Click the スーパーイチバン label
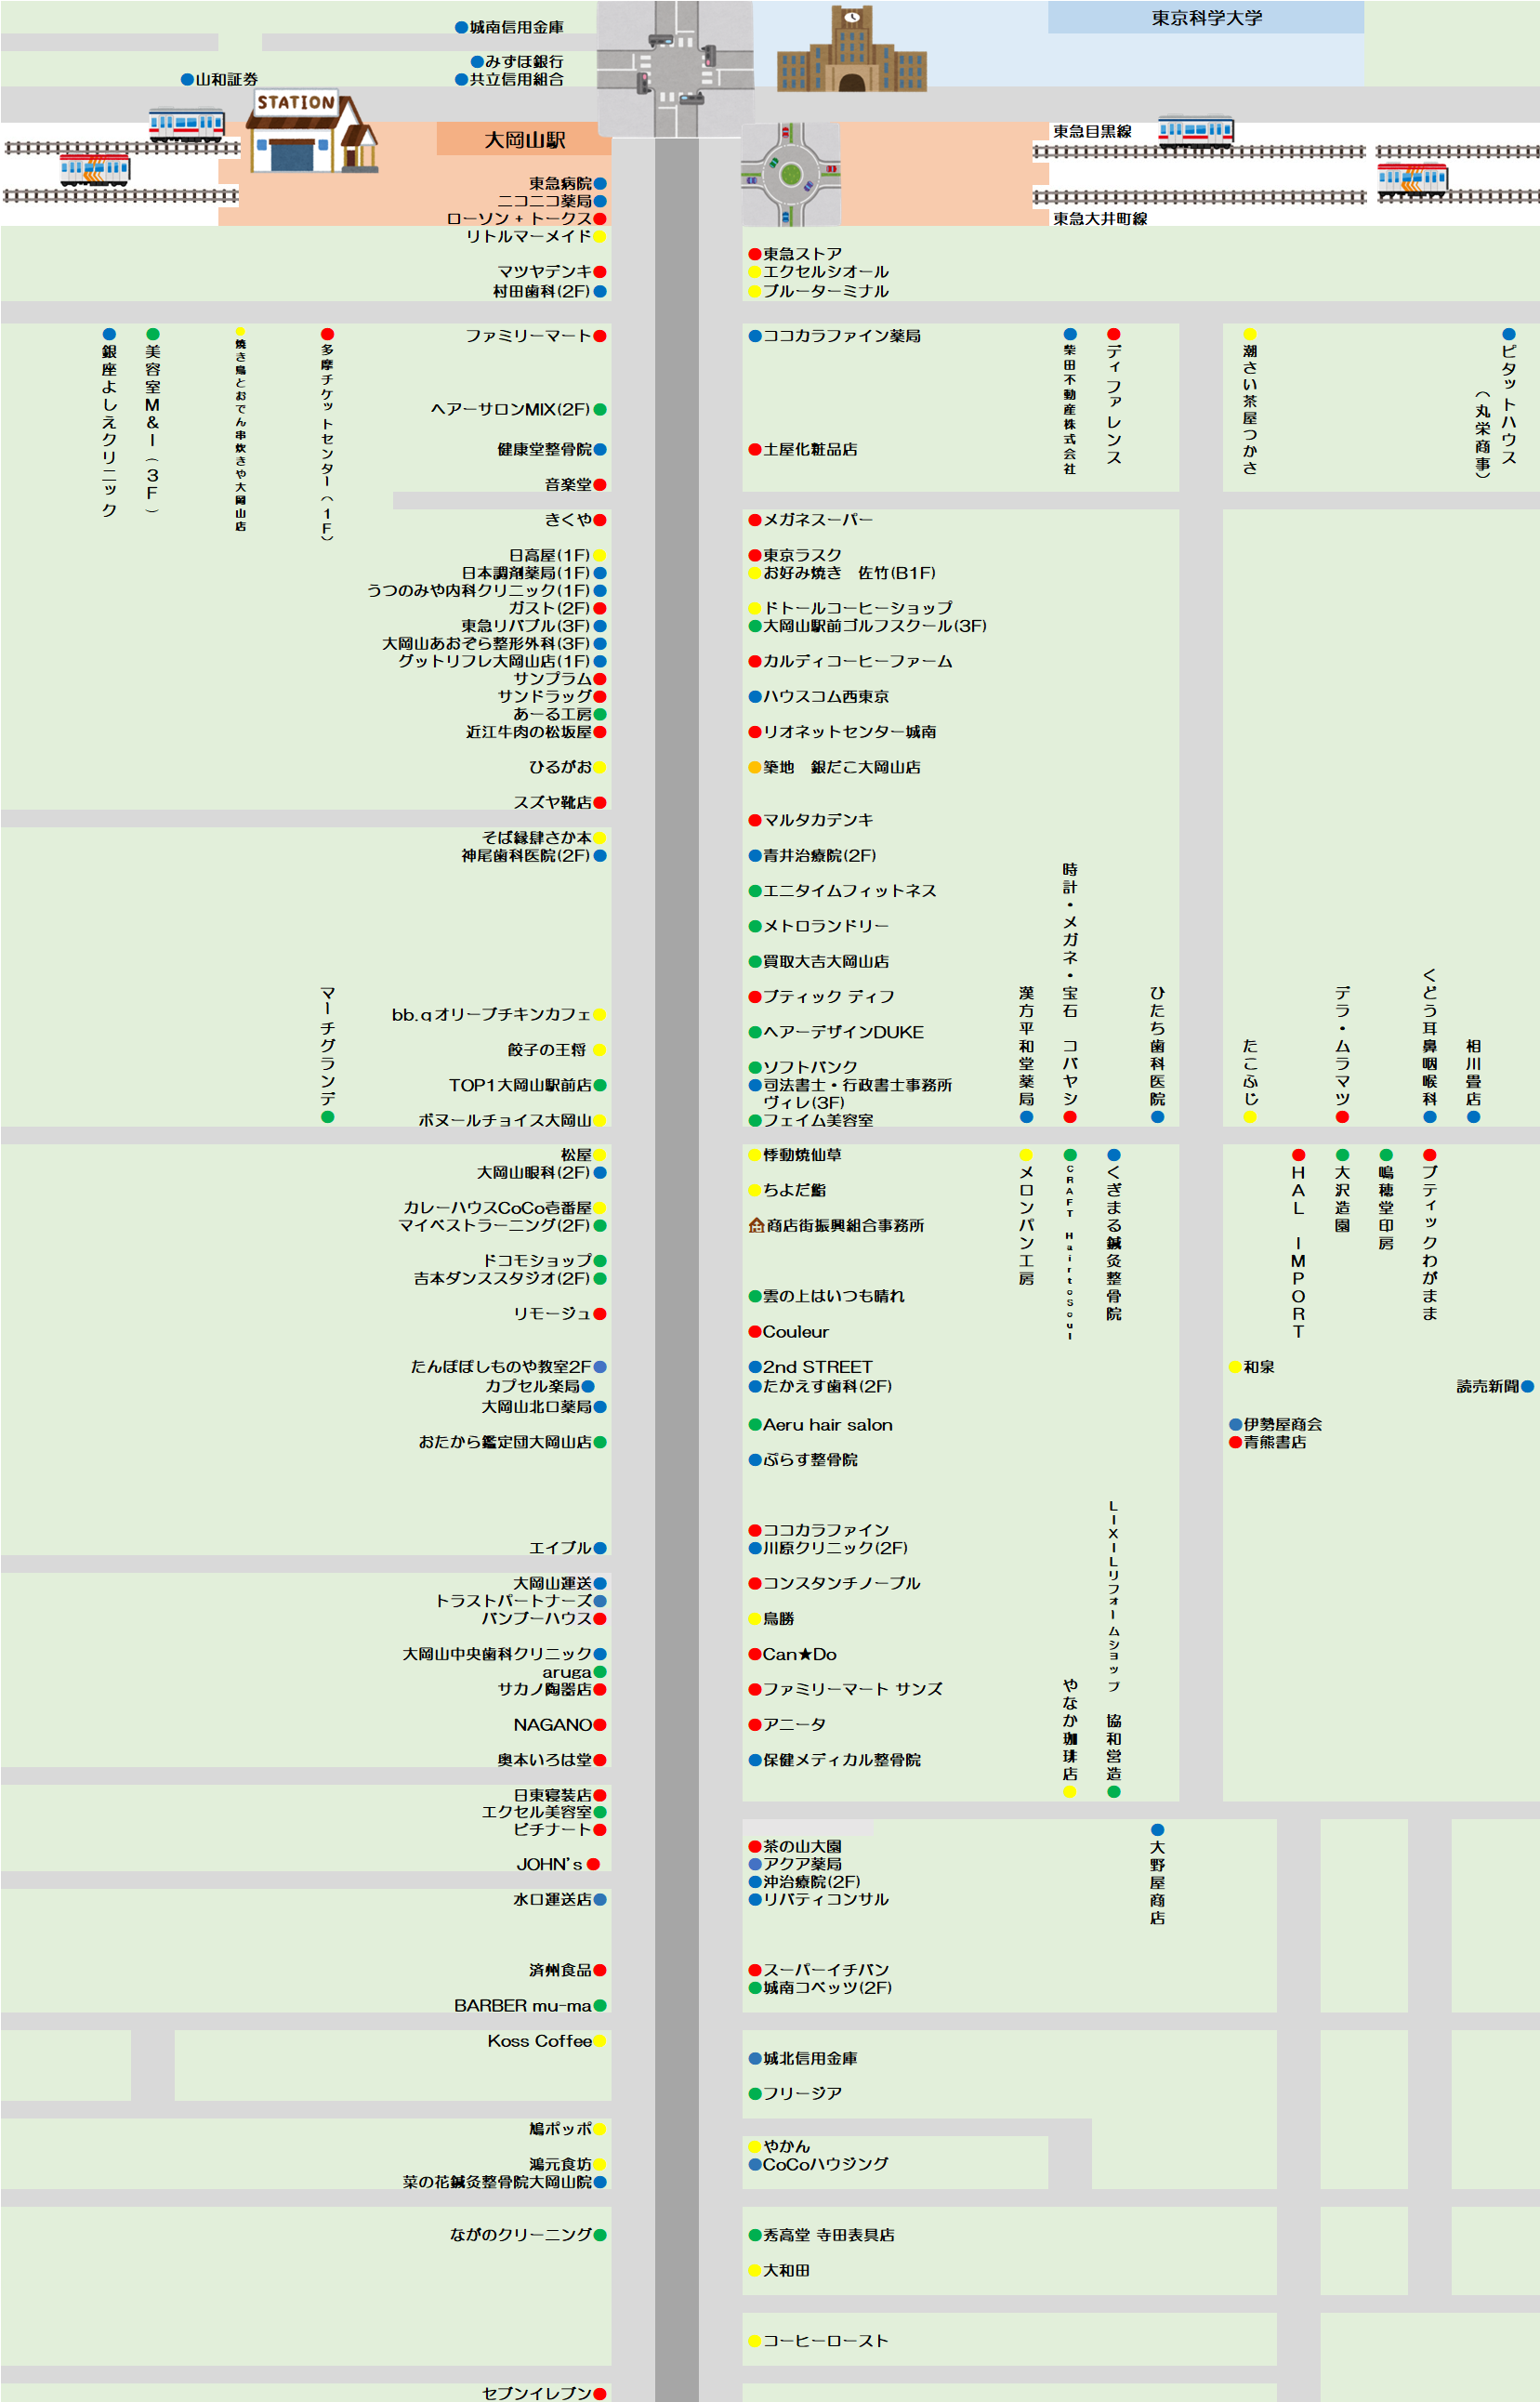1540x2402 pixels. click(x=826, y=1970)
